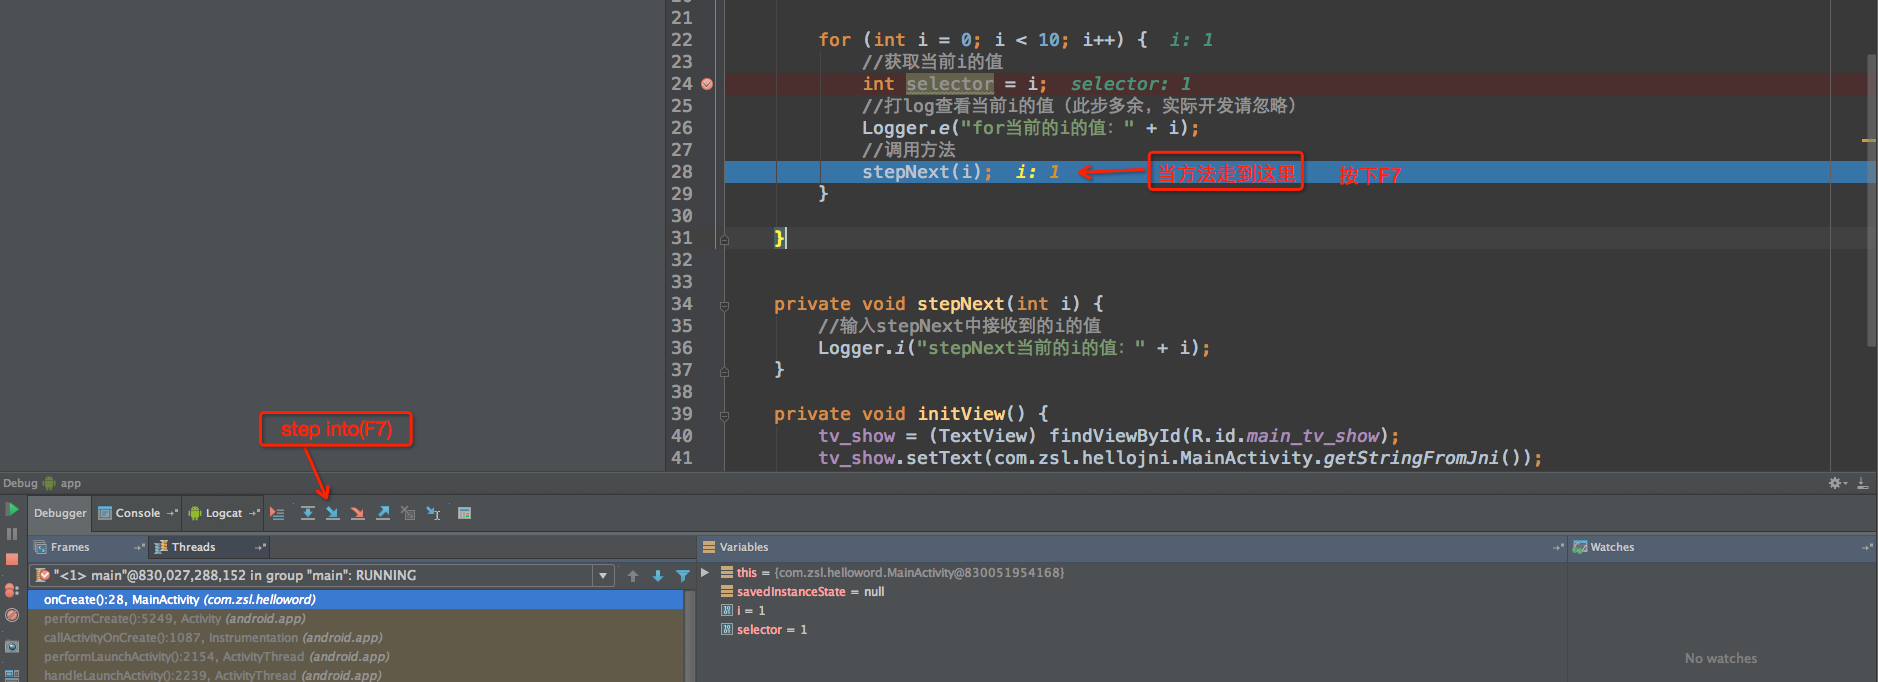The height and width of the screenshot is (682, 1878).
Task: Pause the program from the debug sidebar
Action: 12,534
